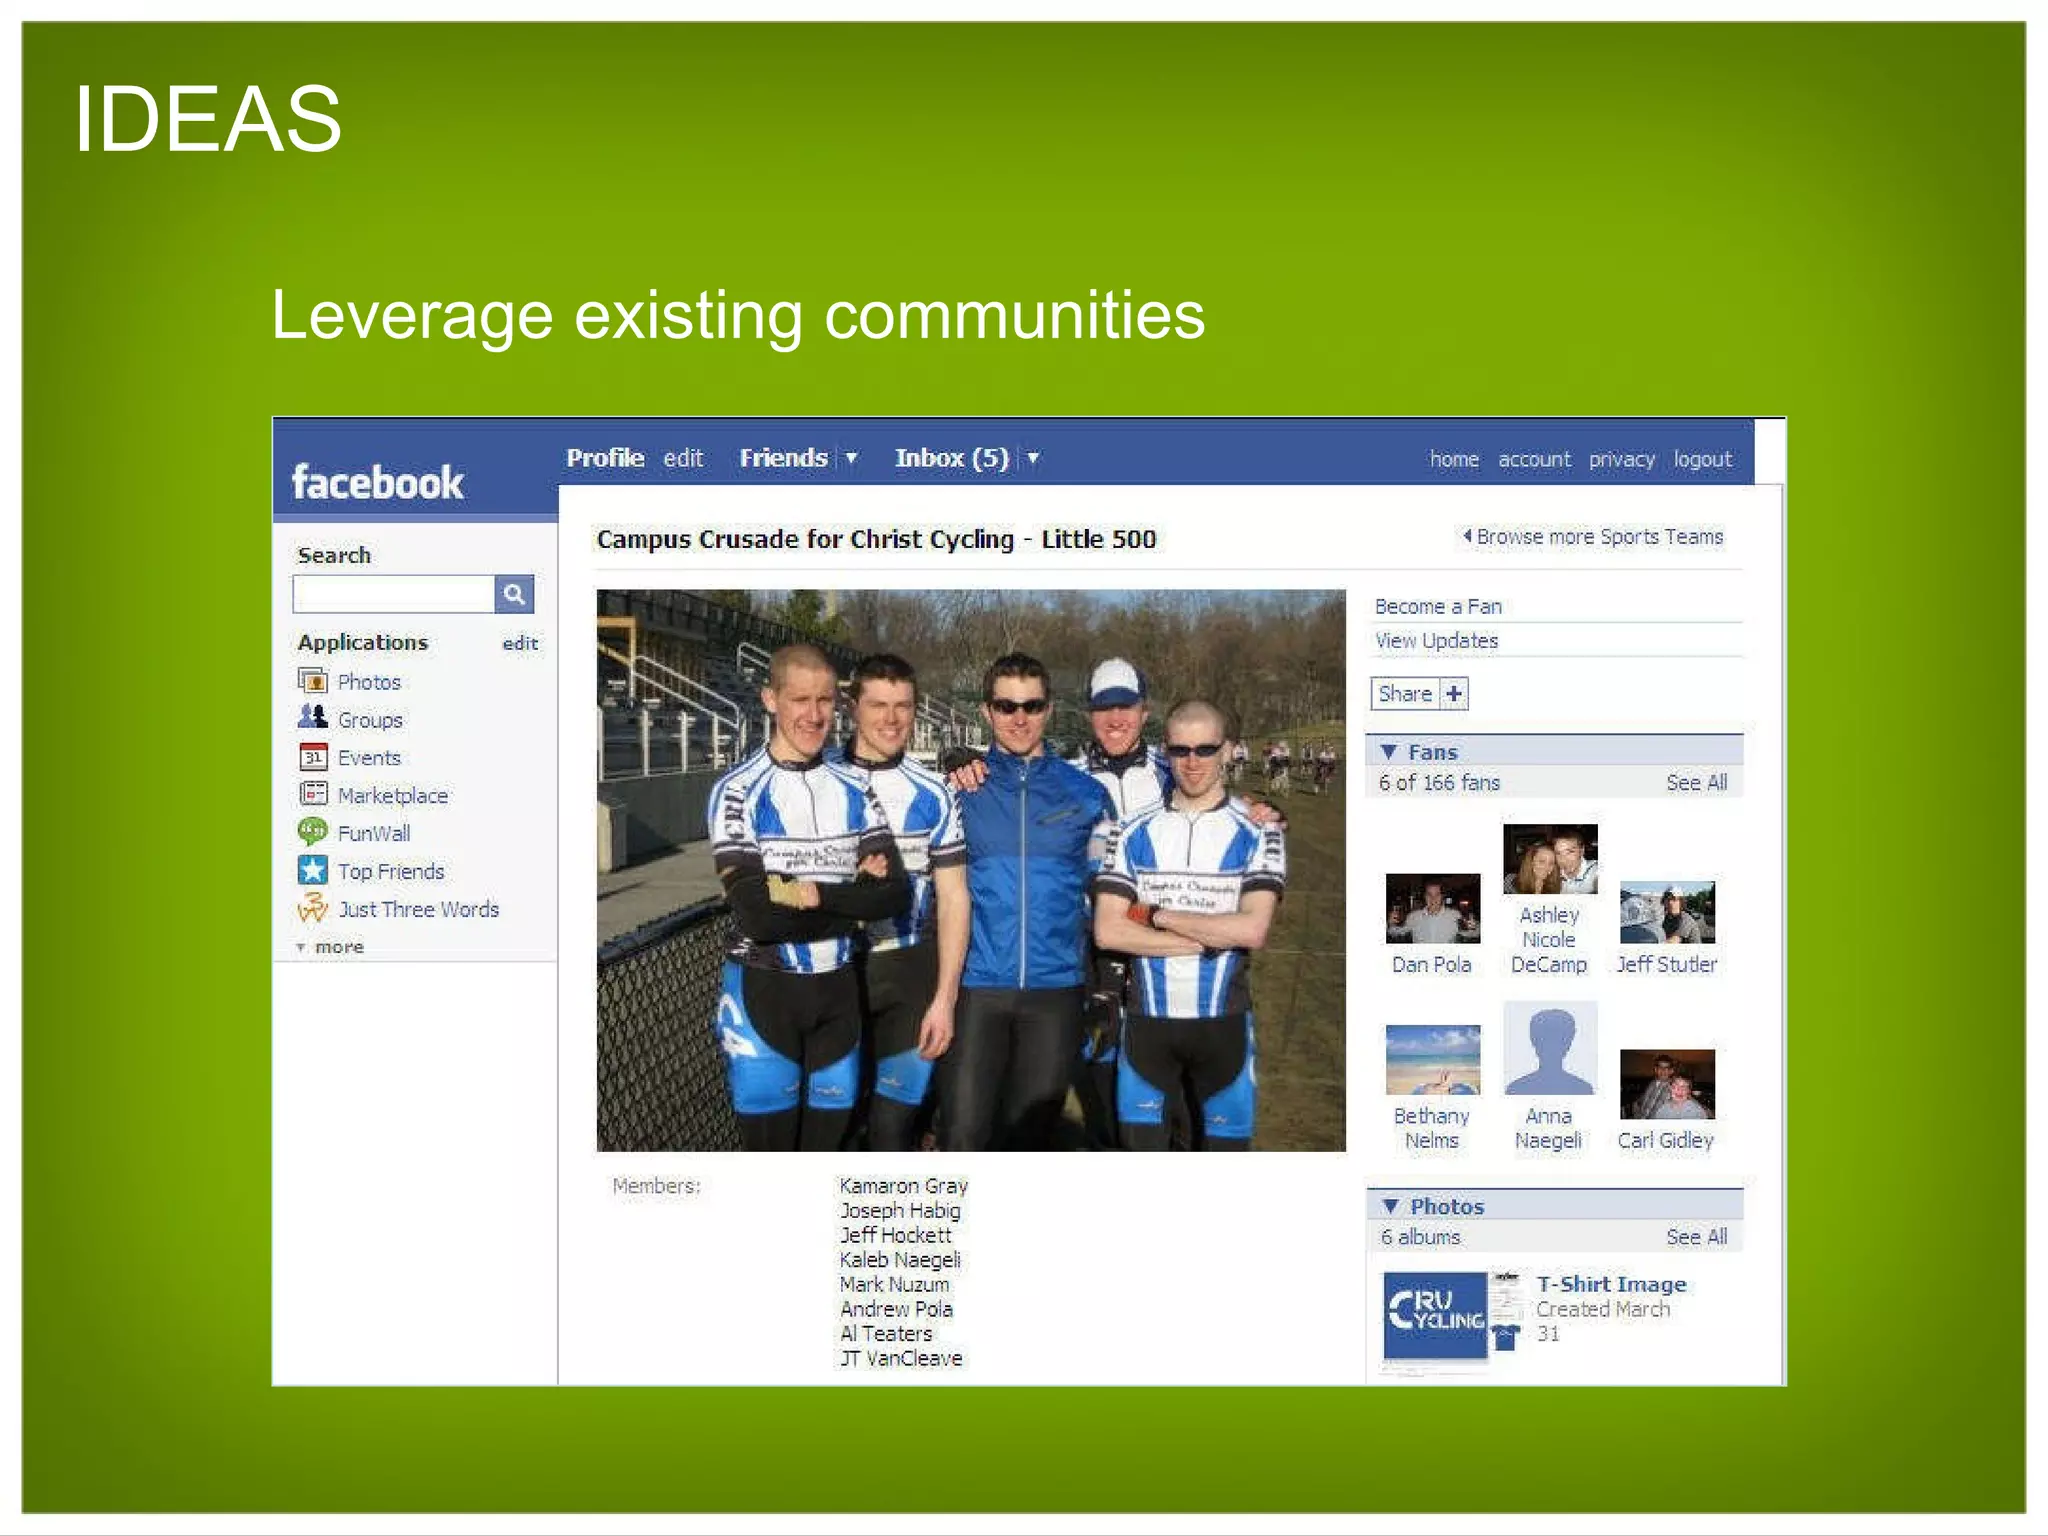This screenshot has width=2048, height=1536.
Task: Open account settings link
Action: click(x=1534, y=459)
